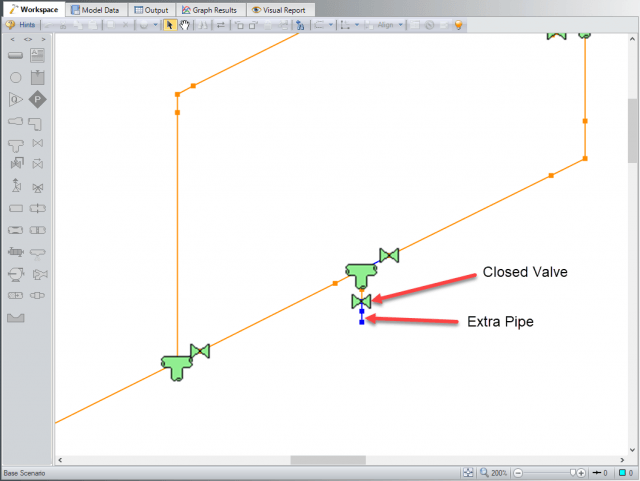The width and height of the screenshot is (640, 481).
Task: Pick the Reservoir junction icon
Action: tap(38, 77)
